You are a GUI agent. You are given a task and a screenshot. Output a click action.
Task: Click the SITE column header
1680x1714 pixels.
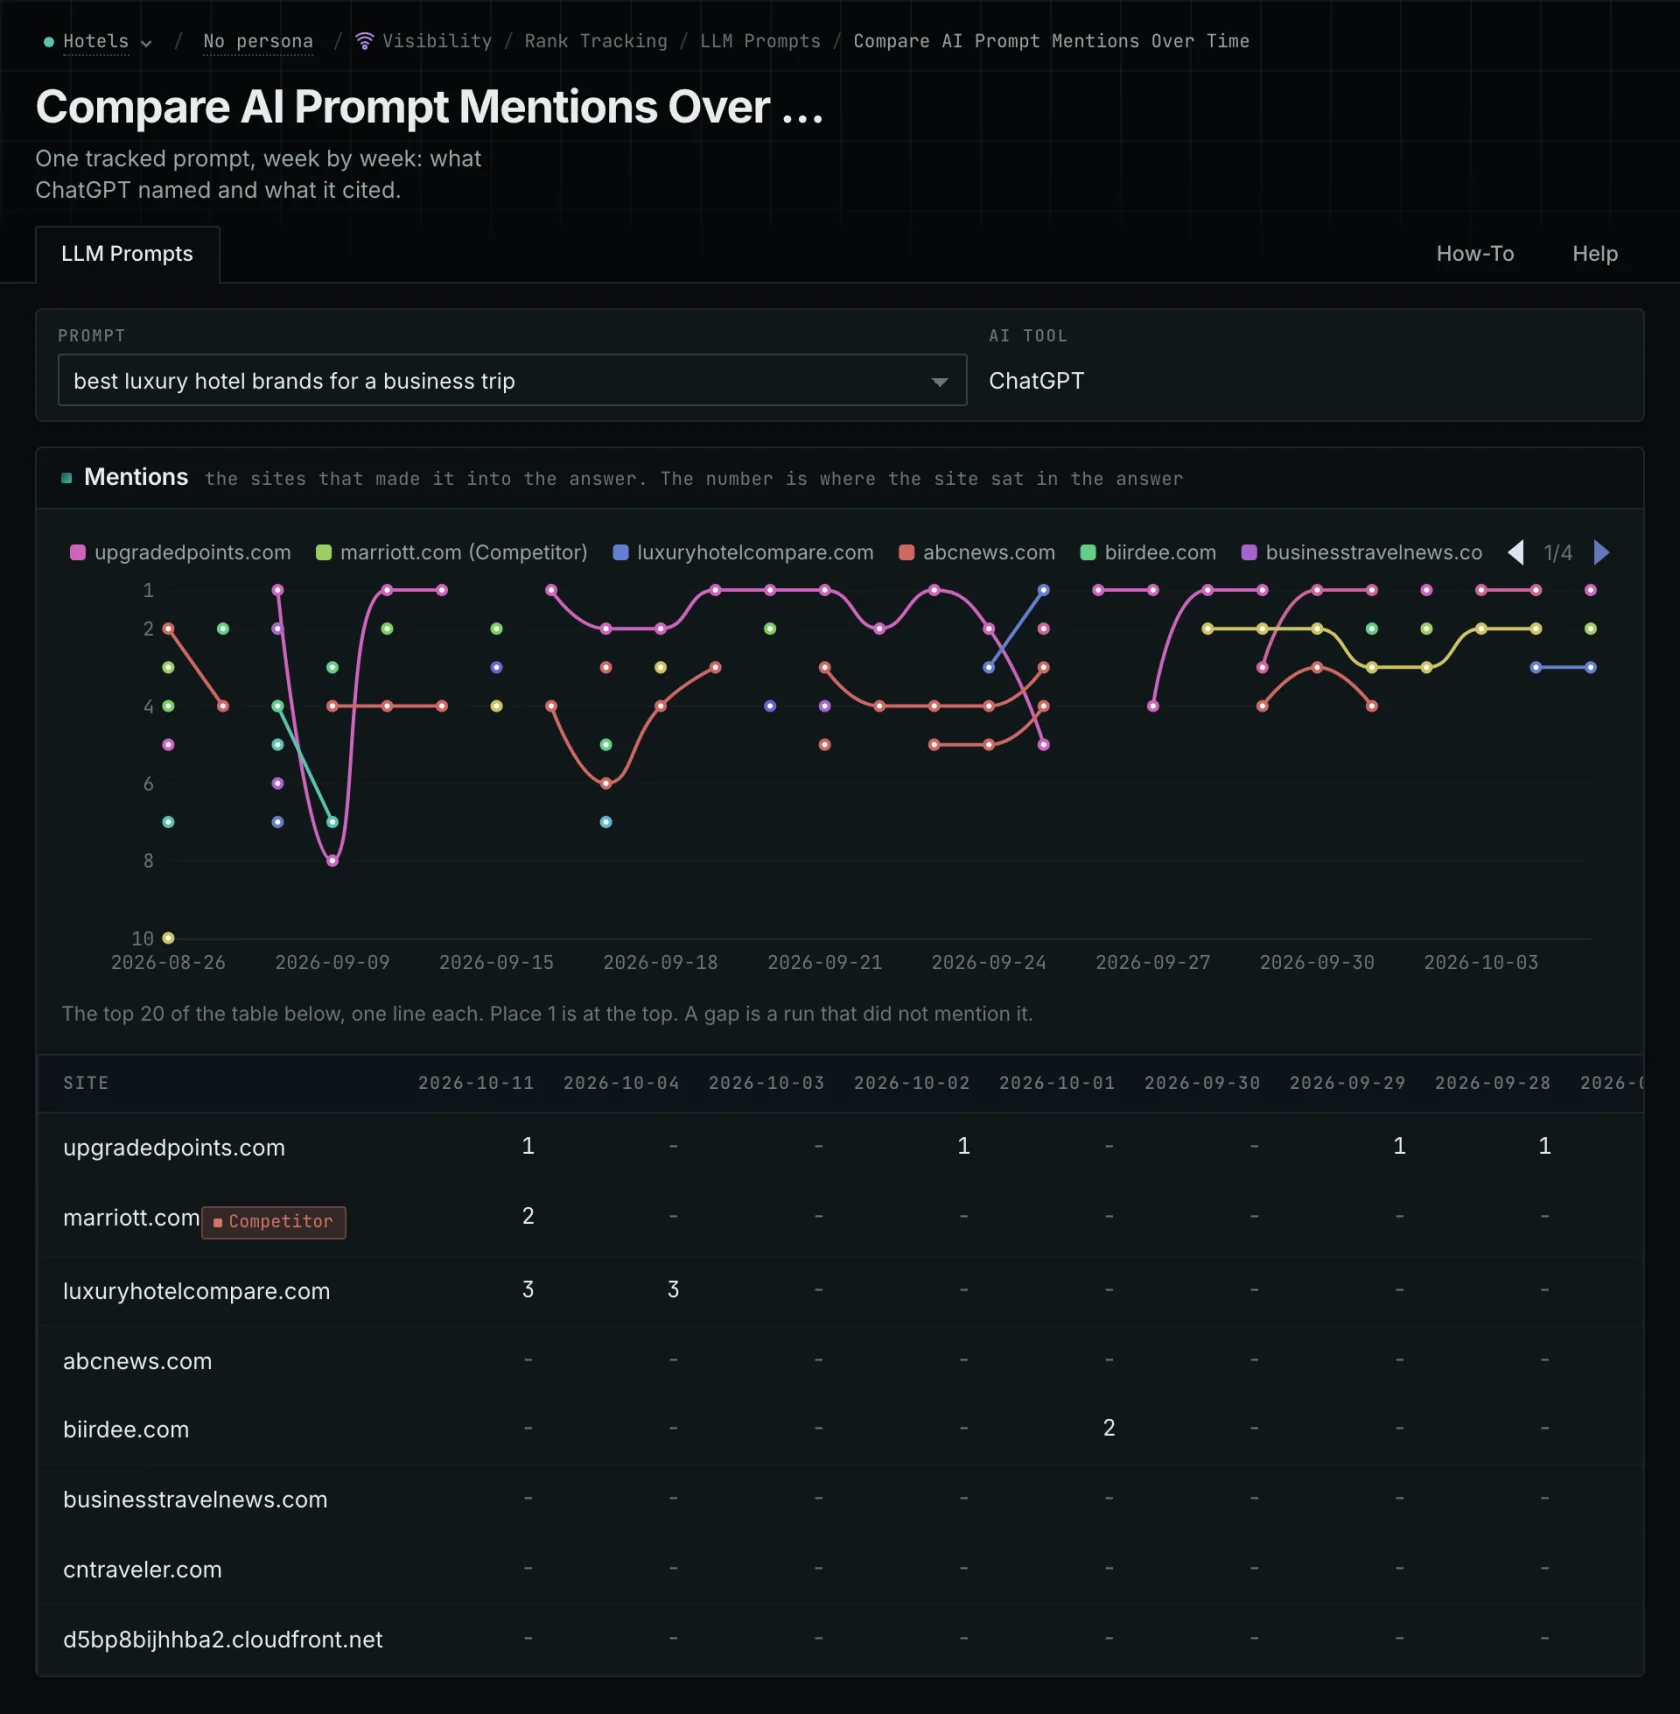[86, 1083]
